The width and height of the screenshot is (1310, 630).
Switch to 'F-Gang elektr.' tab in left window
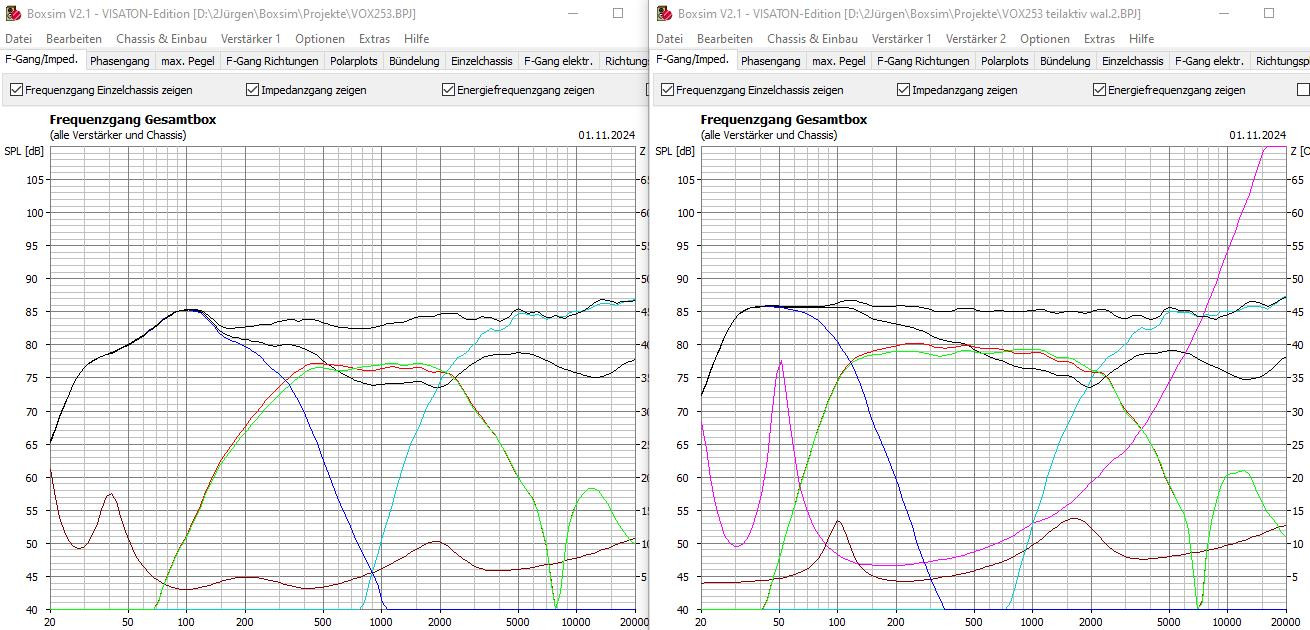(x=558, y=61)
